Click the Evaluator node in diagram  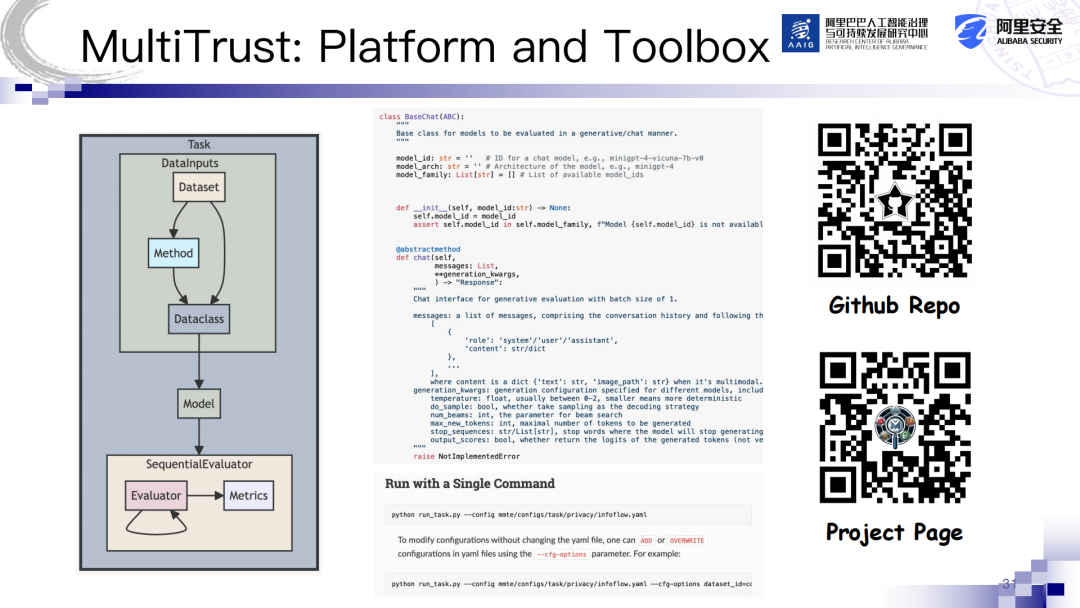[156, 495]
